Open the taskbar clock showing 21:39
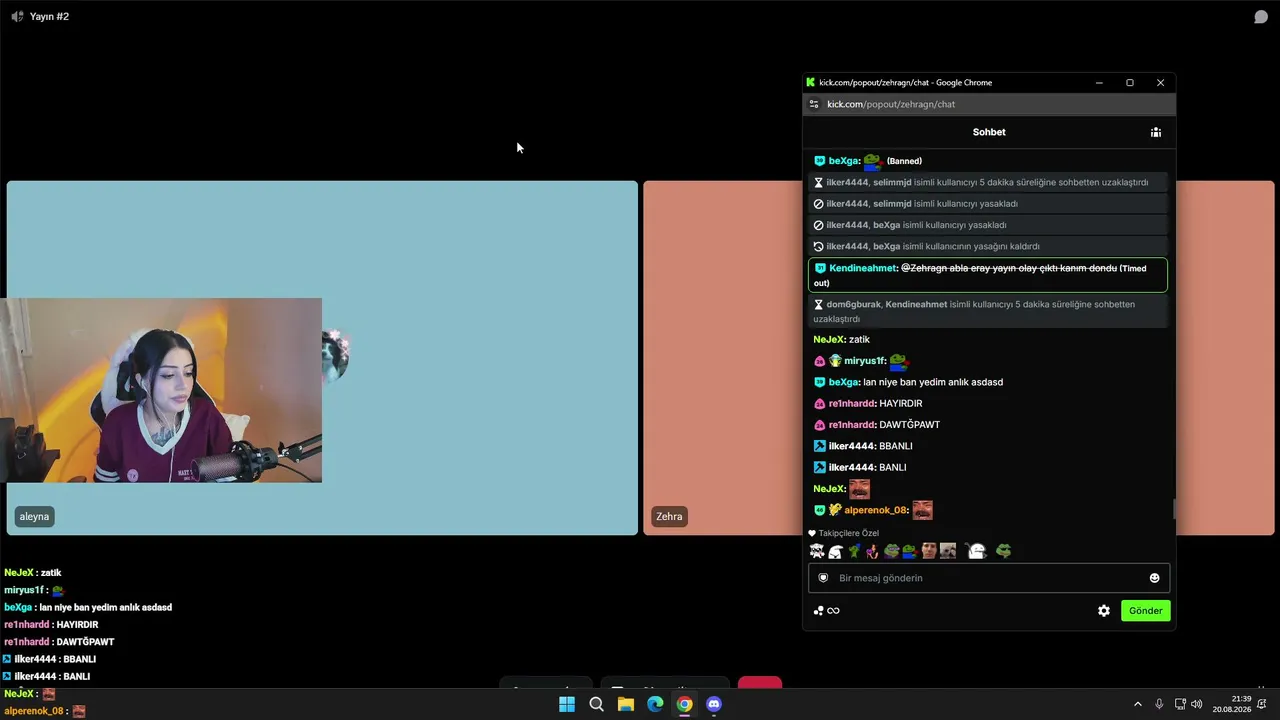 [x=1232, y=704]
